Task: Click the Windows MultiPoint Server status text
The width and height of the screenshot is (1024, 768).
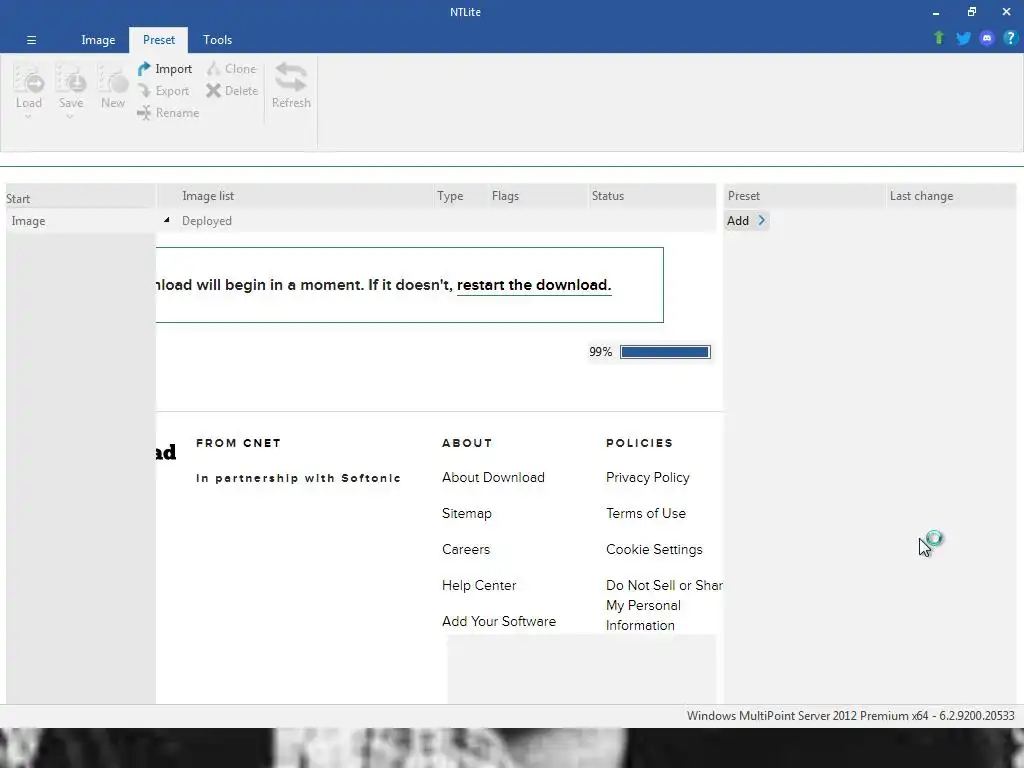Action: click(x=850, y=716)
